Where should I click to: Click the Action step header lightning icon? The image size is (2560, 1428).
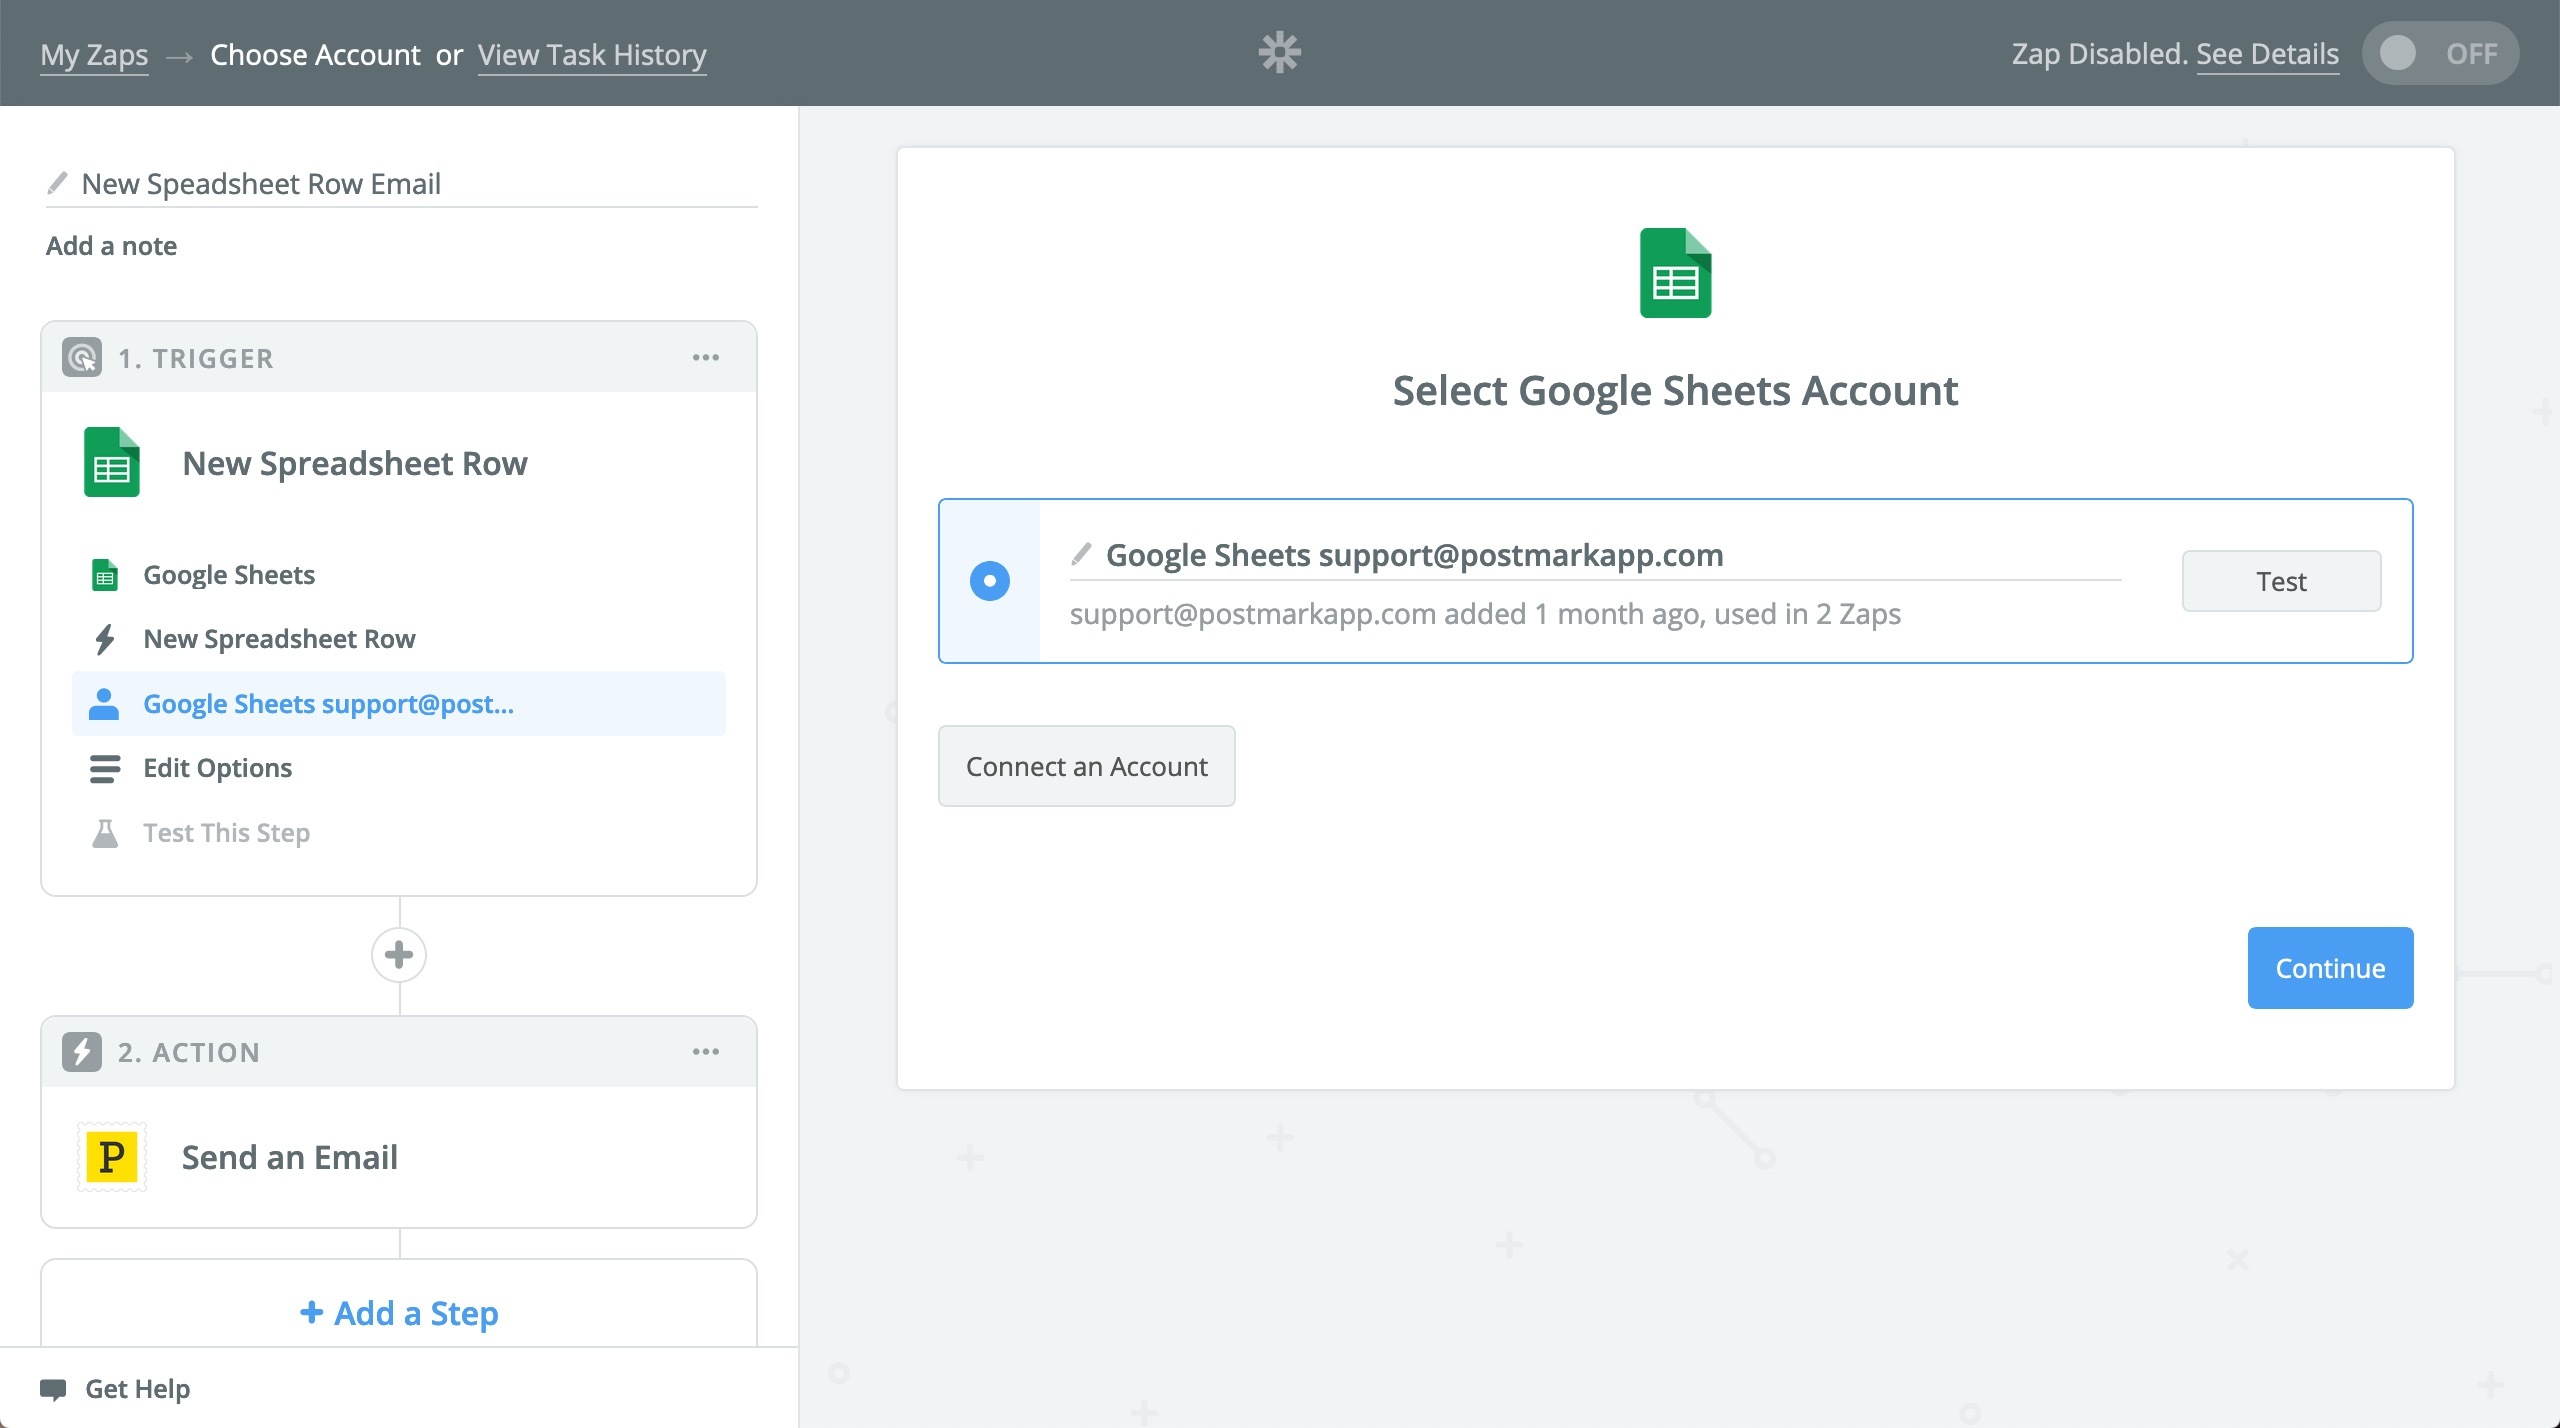tap(82, 1051)
